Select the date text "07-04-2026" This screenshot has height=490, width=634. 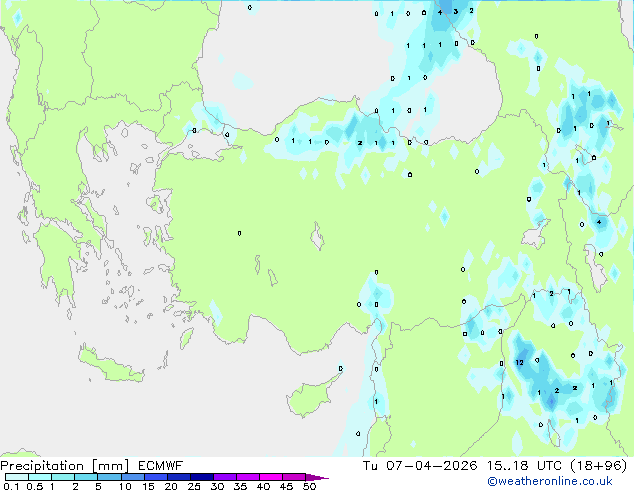pyautogui.click(x=432, y=466)
